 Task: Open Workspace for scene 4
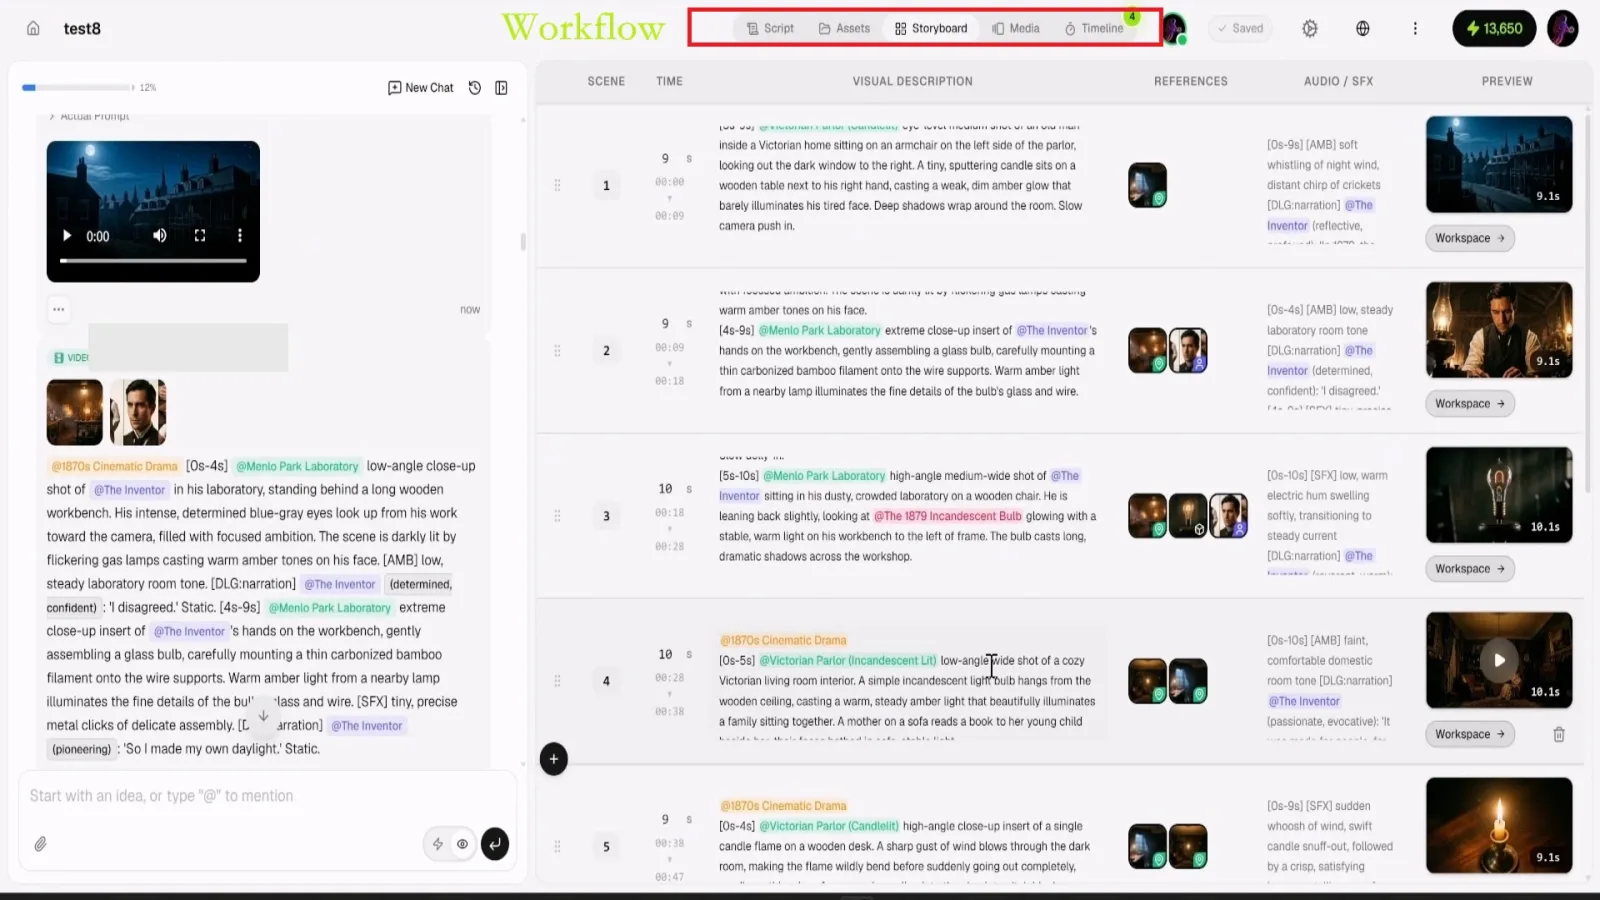[x=1470, y=734]
